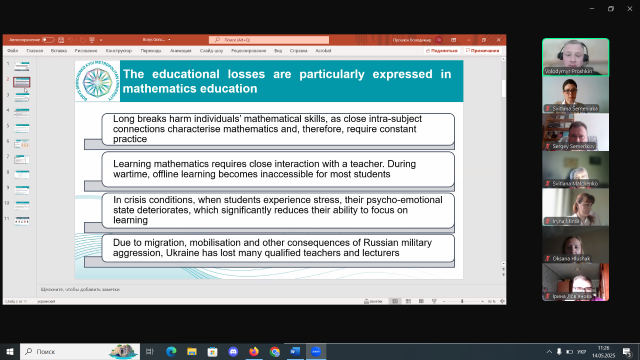Click the Поделиться share button
This screenshot has height=360, width=640.
coord(442,51)
